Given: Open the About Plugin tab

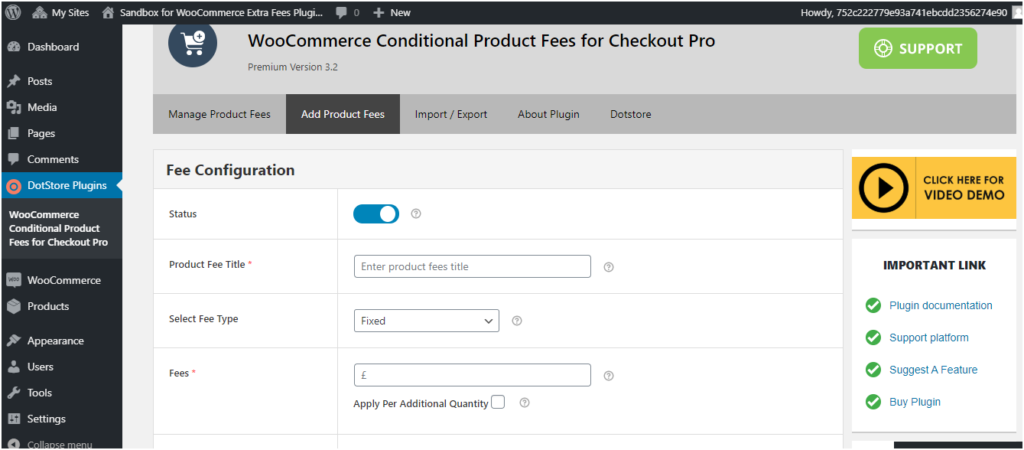Looking at the screenshot, I should 549,114.
